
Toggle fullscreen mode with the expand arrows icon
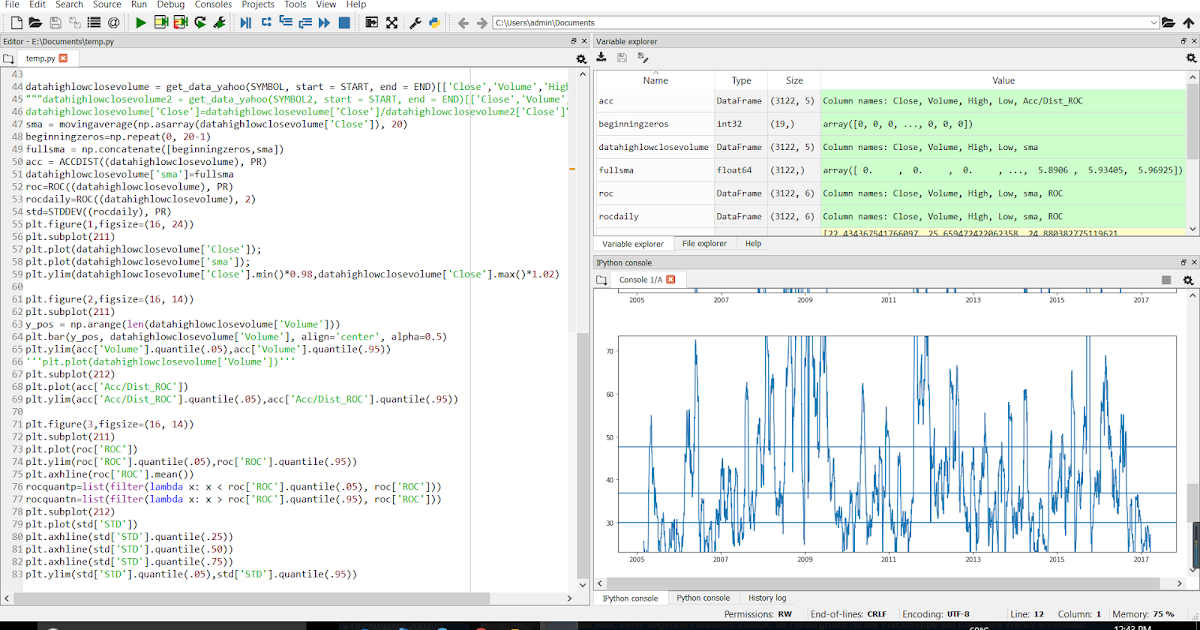392,22
